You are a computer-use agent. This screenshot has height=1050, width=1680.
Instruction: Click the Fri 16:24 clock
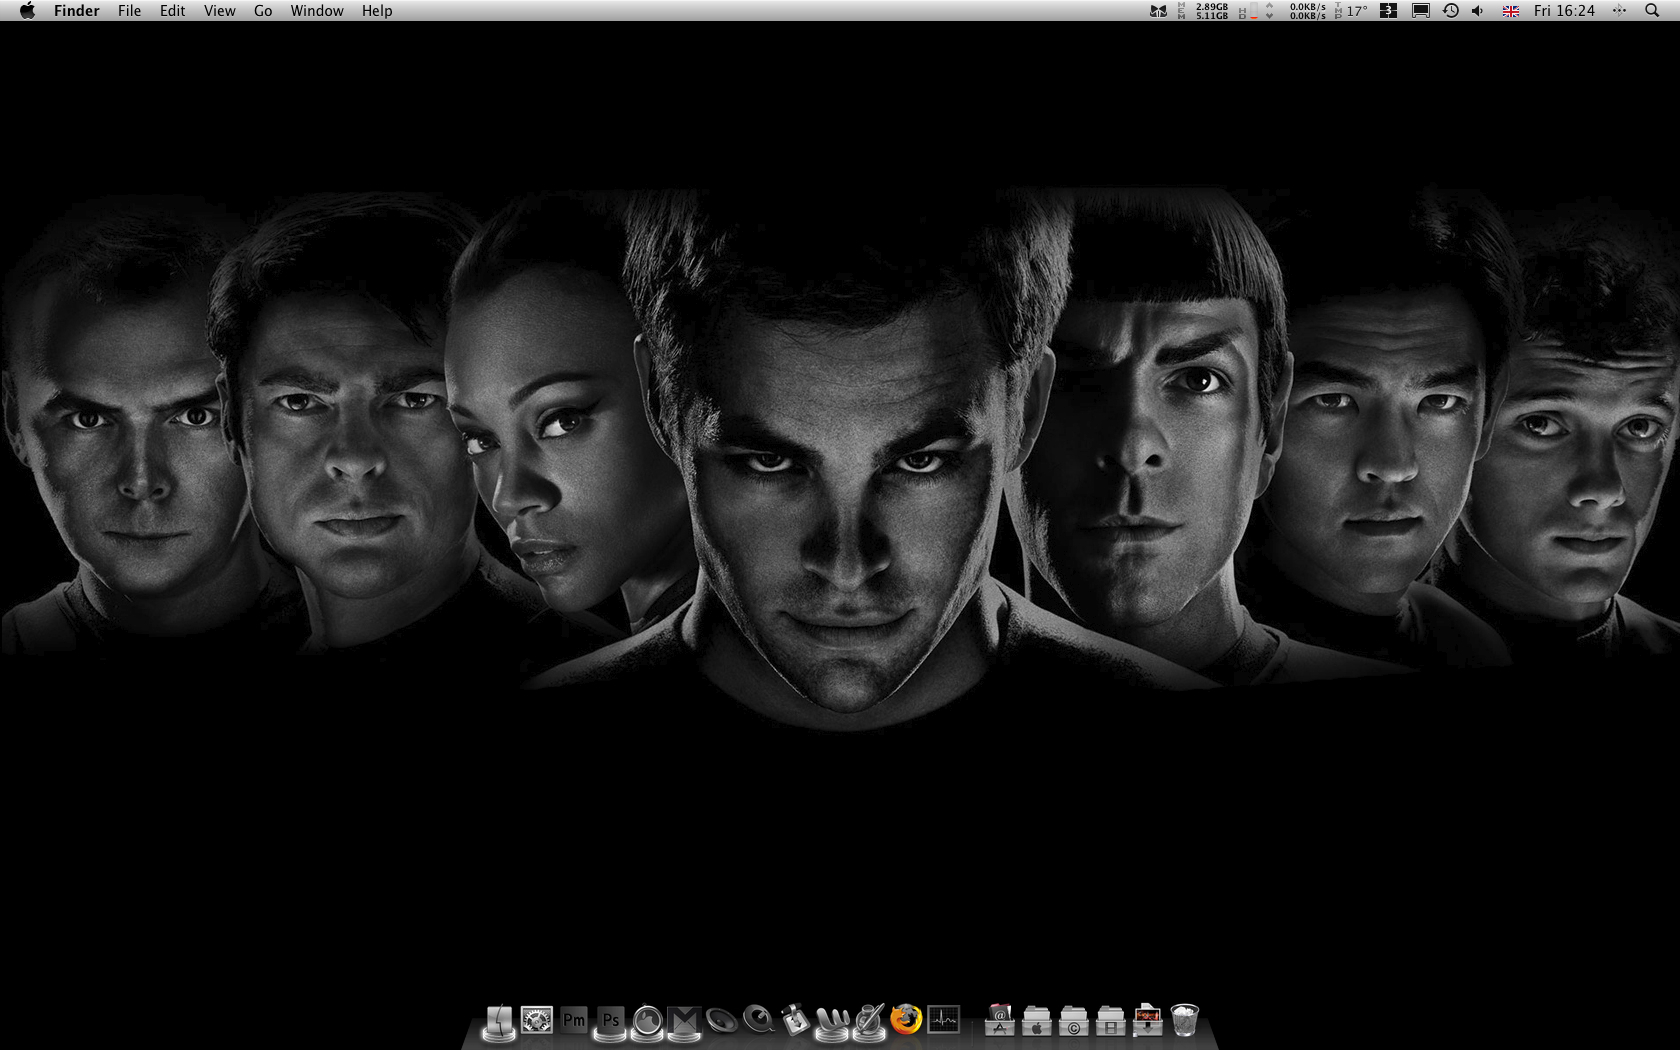point(1564,11)
